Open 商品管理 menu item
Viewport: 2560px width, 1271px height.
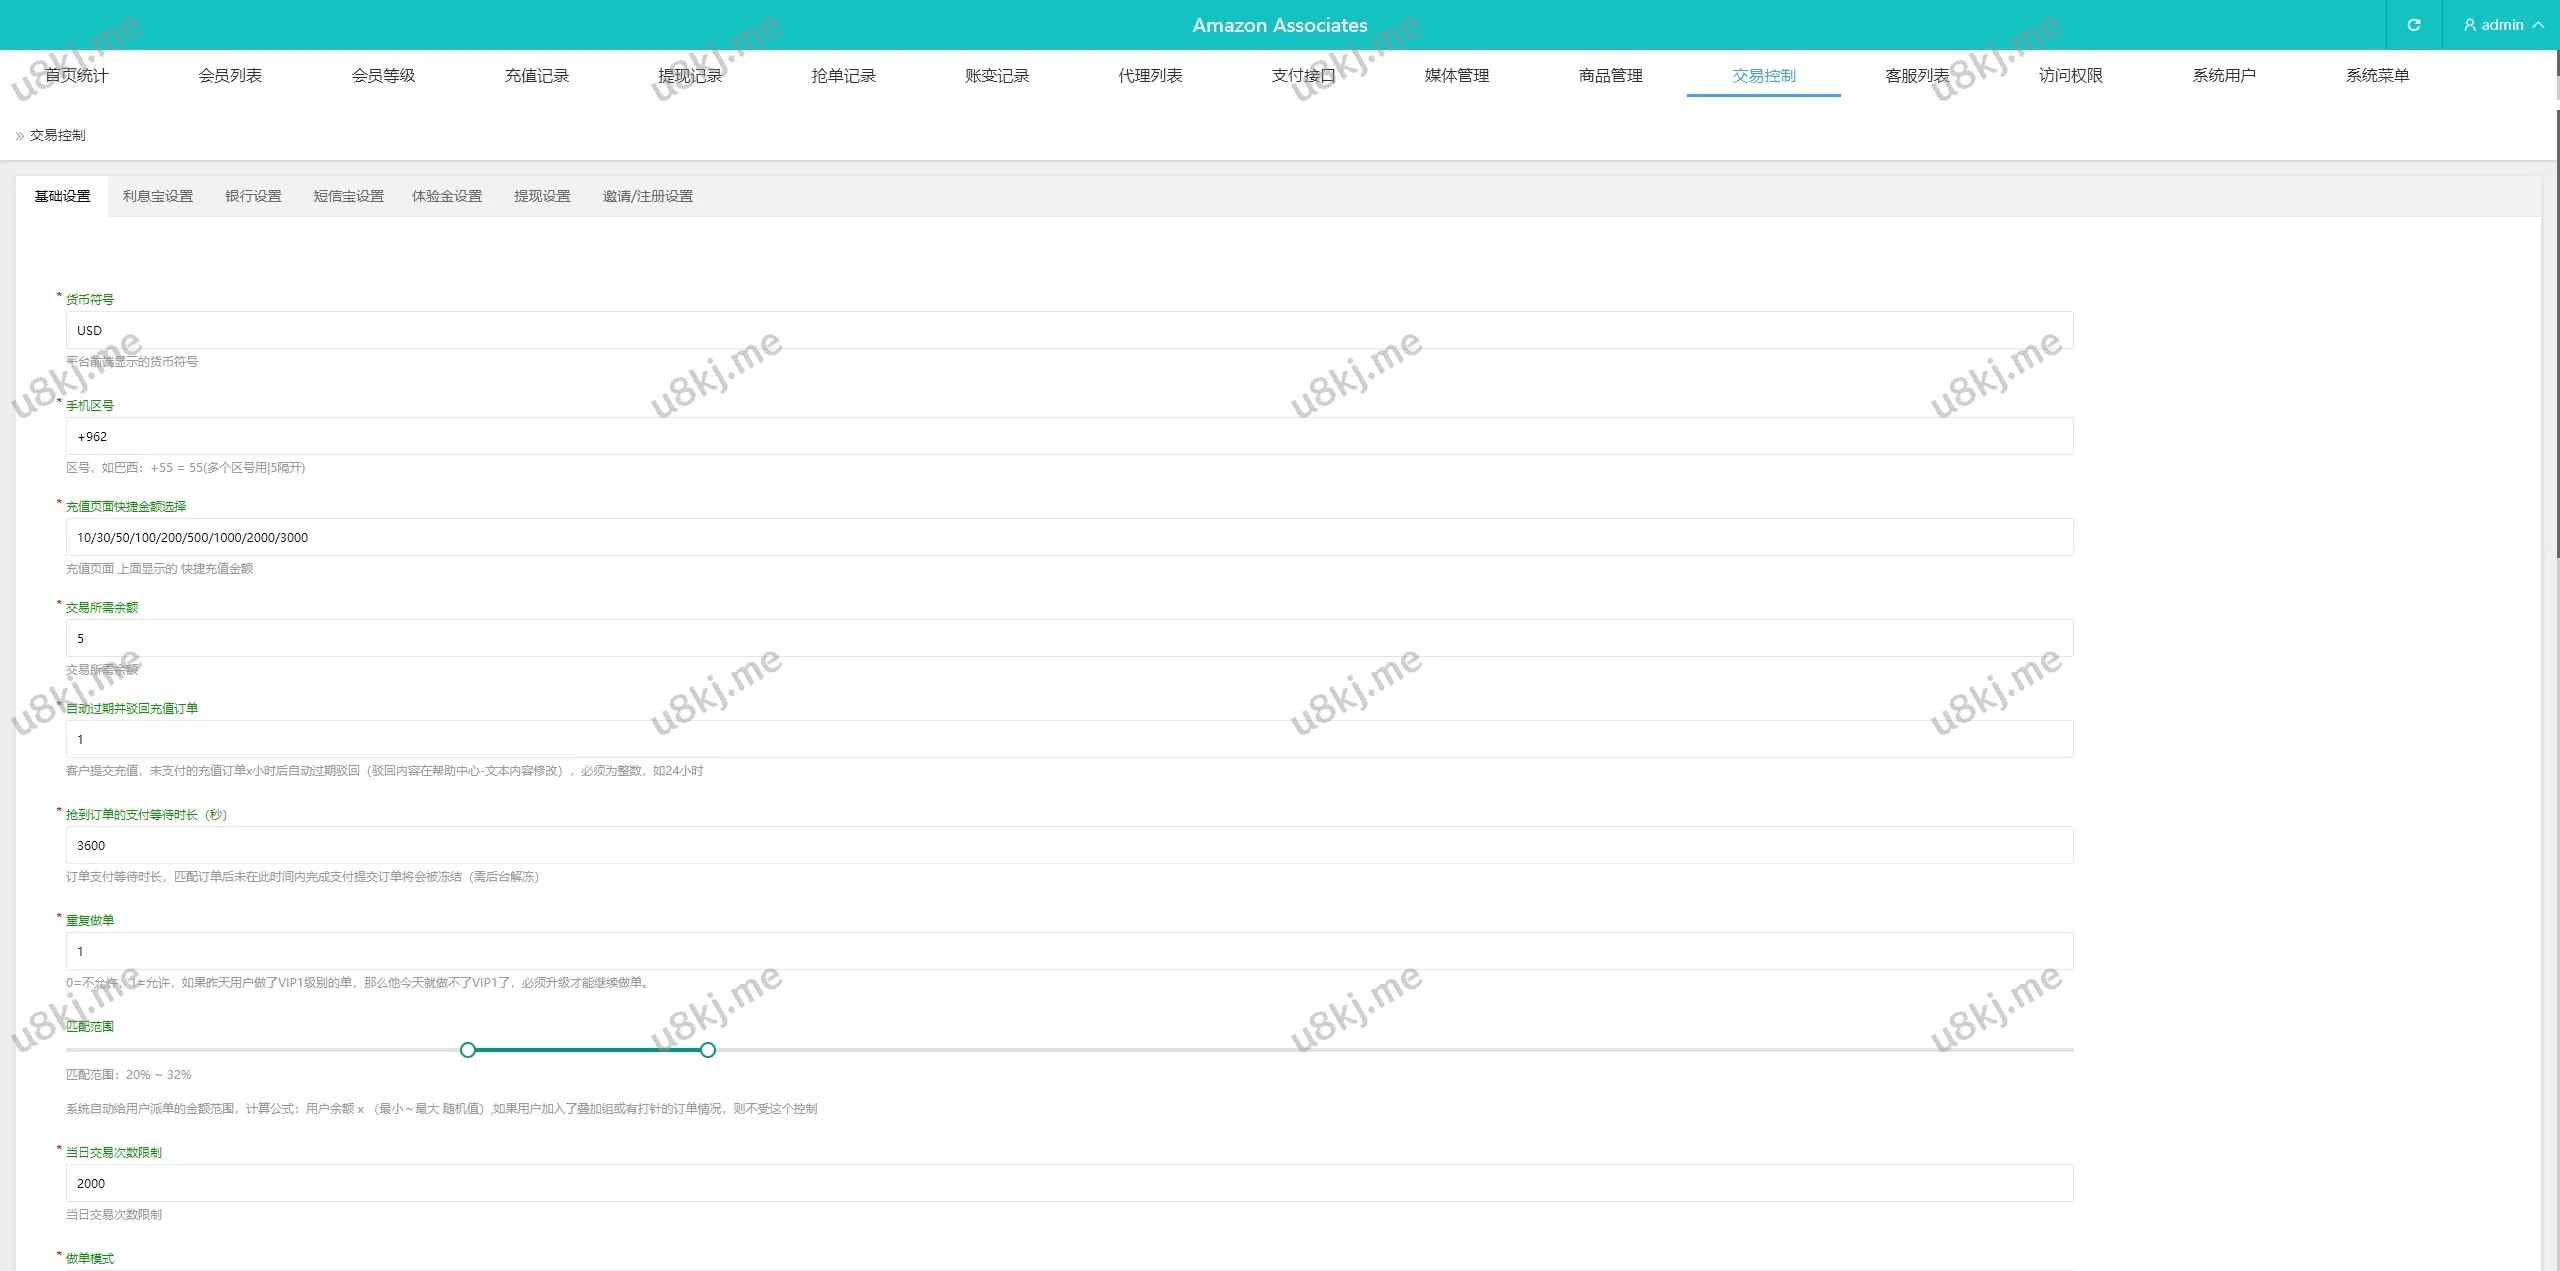[1610, 76]
